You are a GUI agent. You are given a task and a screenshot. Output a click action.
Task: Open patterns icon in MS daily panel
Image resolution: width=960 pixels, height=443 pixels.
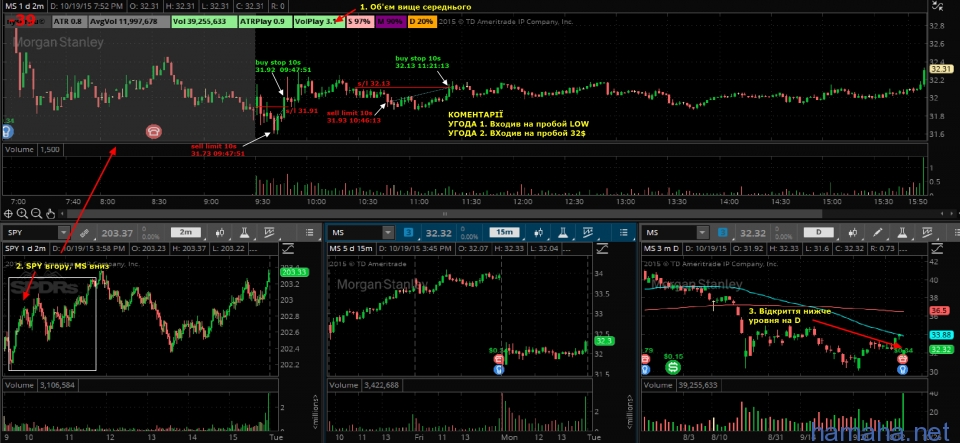[927, 233]
